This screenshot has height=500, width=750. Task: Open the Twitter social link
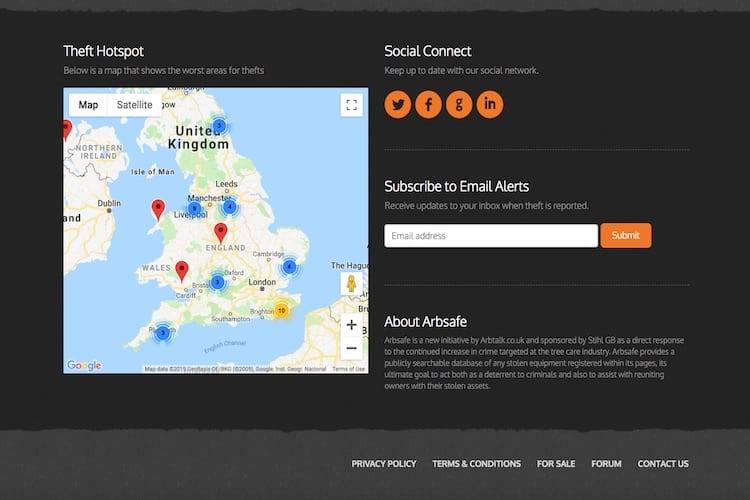pos(398,104)
